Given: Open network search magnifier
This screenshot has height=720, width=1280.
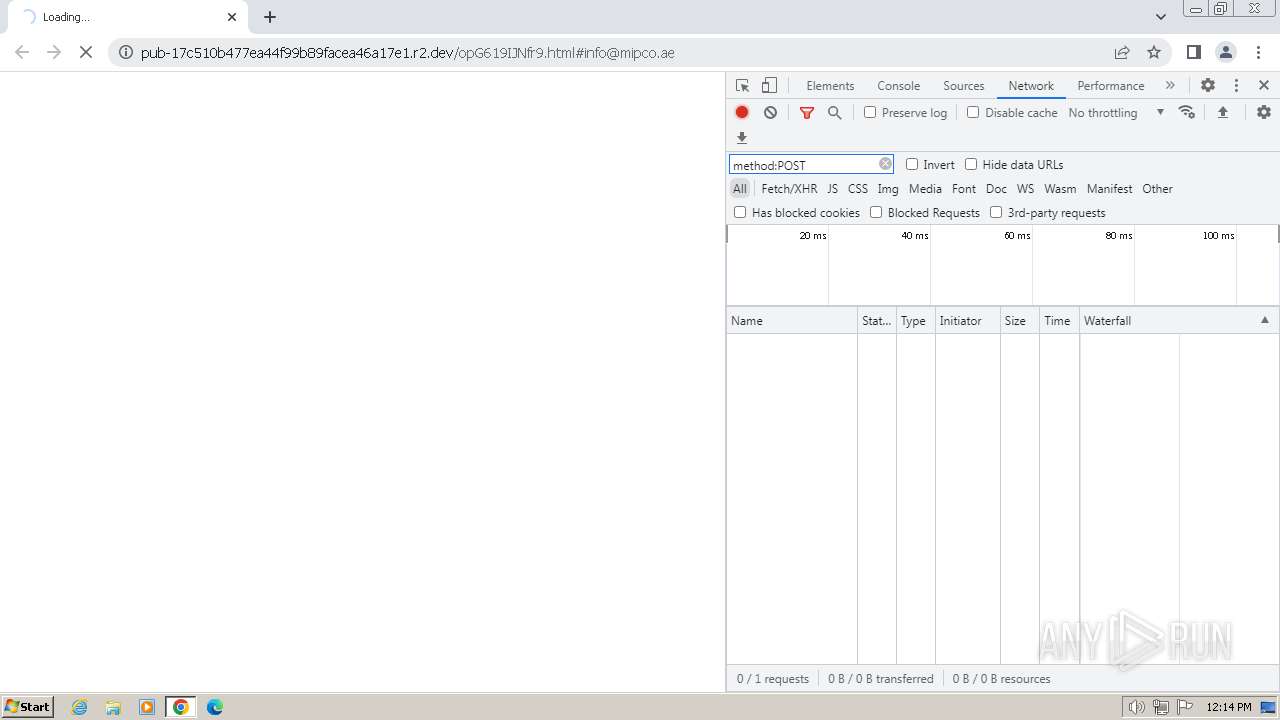Looking at the screenshot, I should 835,113.
